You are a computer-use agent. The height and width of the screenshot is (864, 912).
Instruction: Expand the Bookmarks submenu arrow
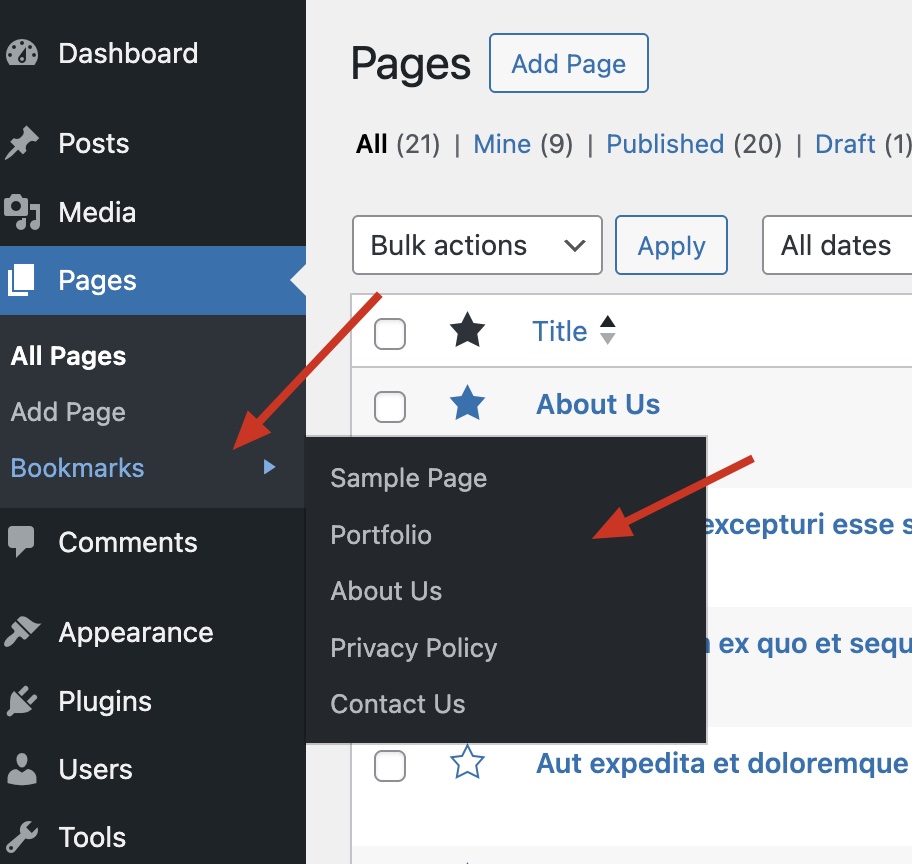point(269,467)
